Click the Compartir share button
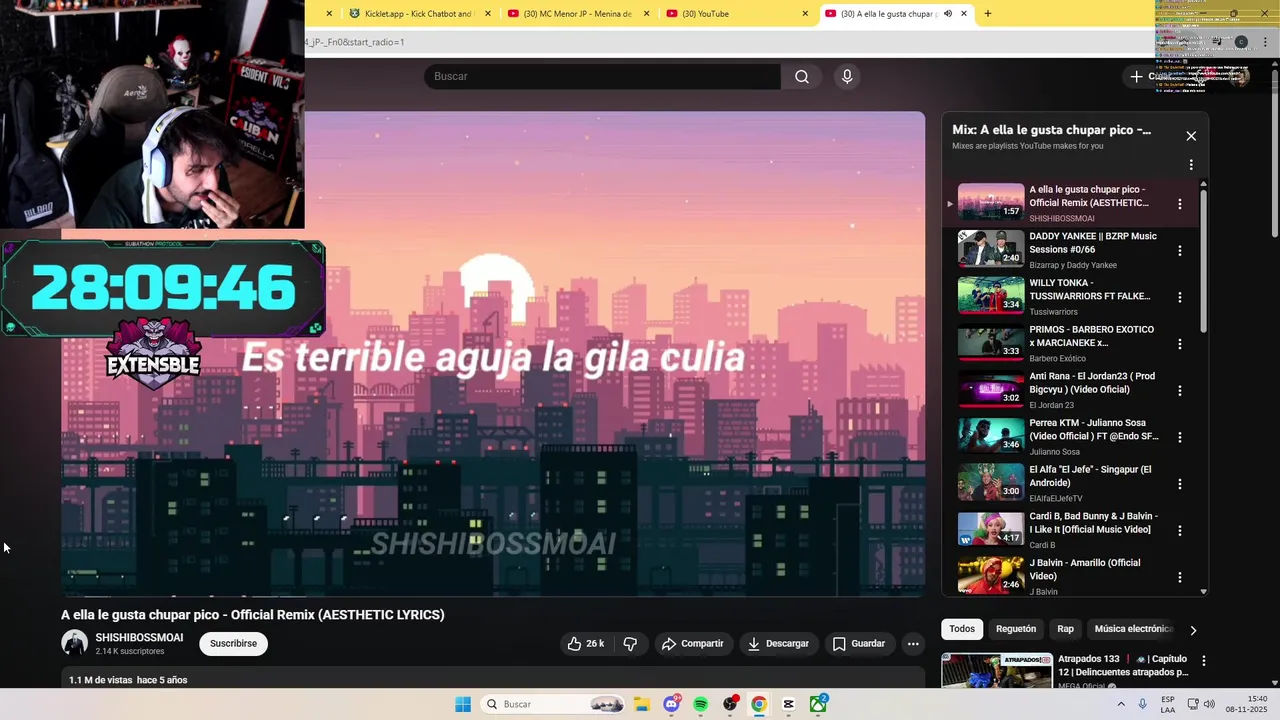 coord(692,644)
